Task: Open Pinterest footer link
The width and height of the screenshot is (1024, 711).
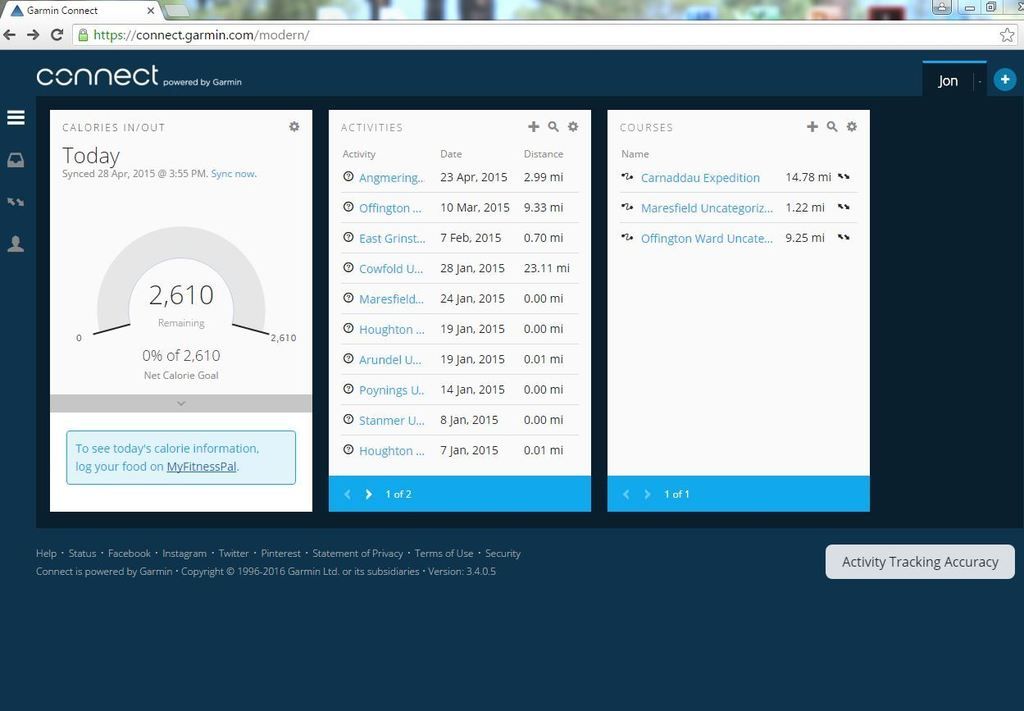Action: pos(281,553)
